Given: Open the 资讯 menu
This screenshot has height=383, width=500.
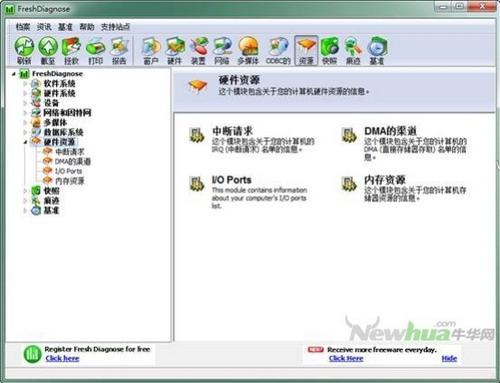Looking at the screenshot, I should tap(44, 27).
